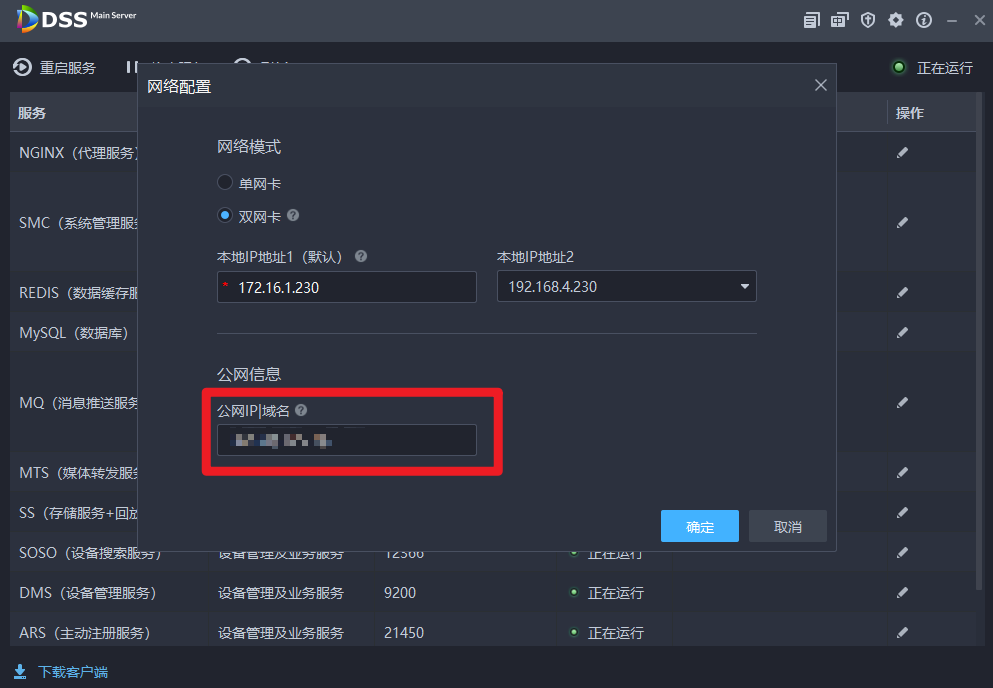This screenshot has width=993, height=688.
Task: Close the 网络配置 dialog
Action: click(x=821, y=85)
